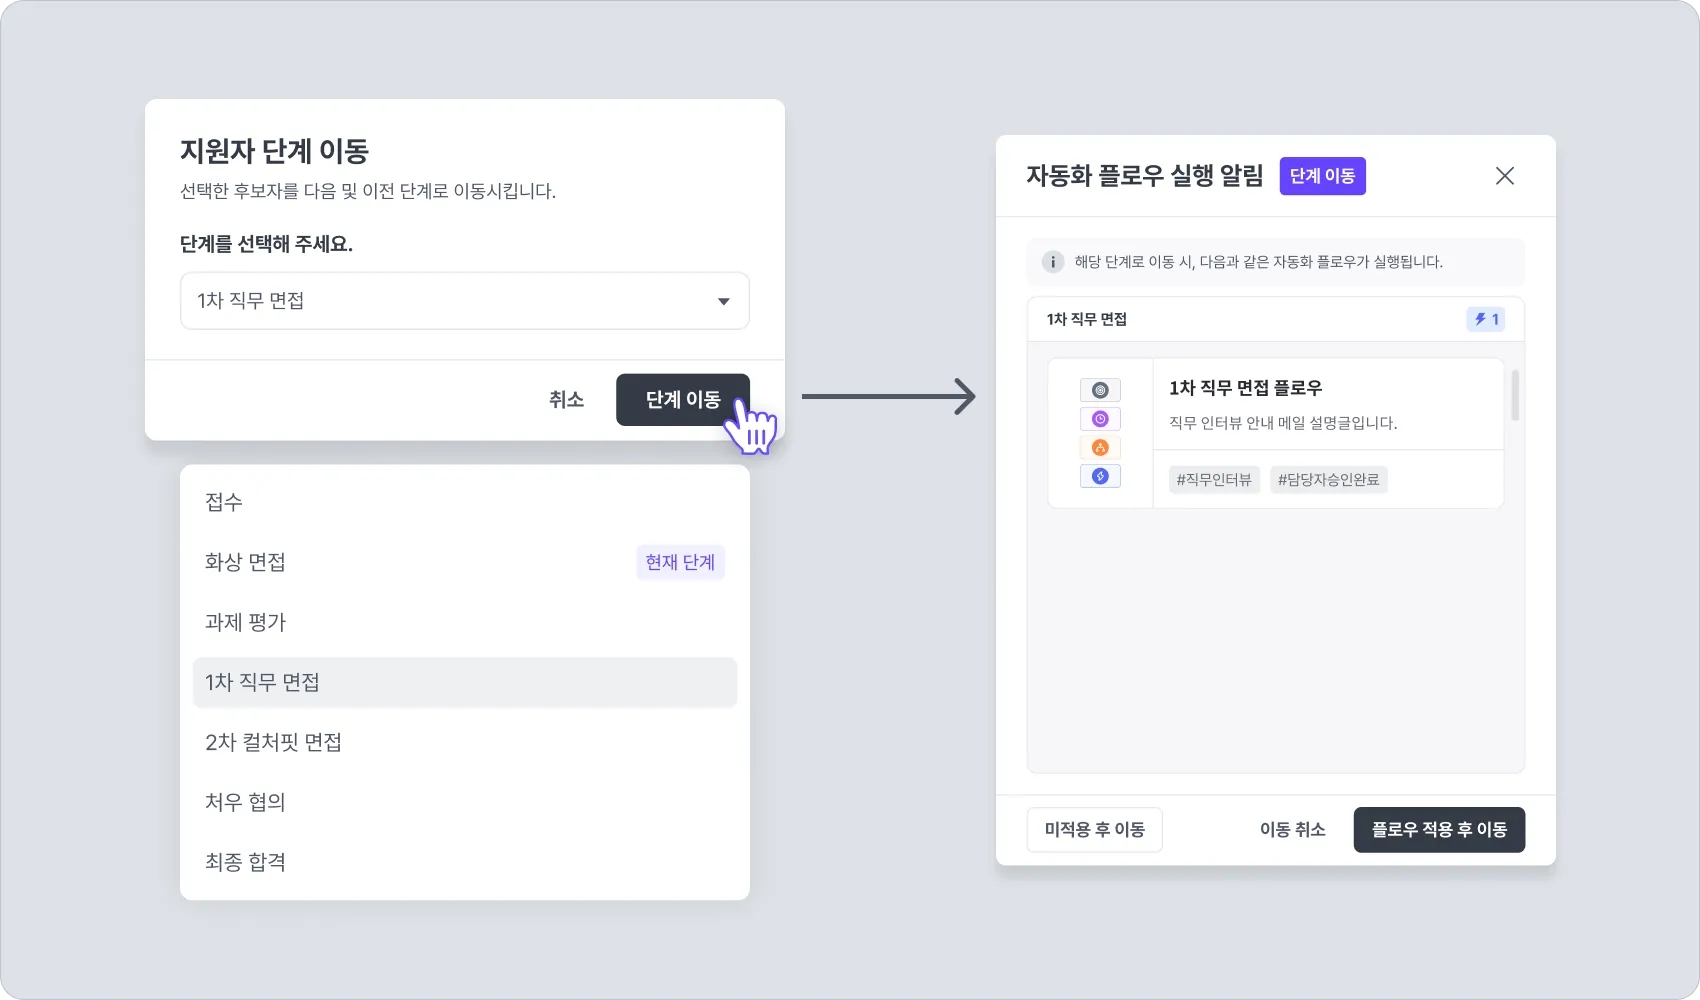
Task: Click the gray target trigger icon
Action: coord(1100,390)
